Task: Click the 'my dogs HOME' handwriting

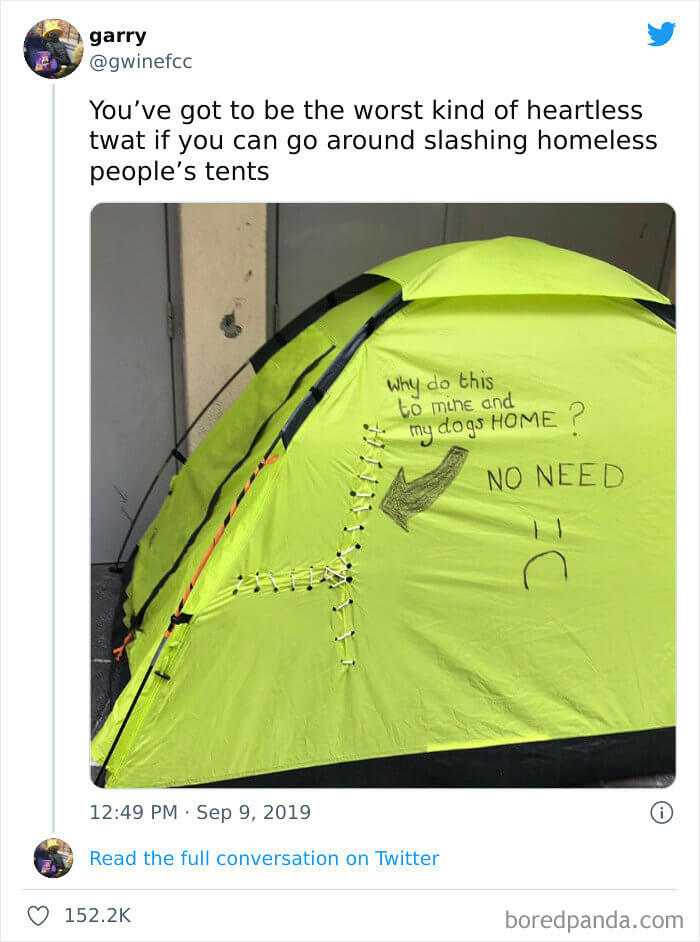Action: tap(484, 425)
